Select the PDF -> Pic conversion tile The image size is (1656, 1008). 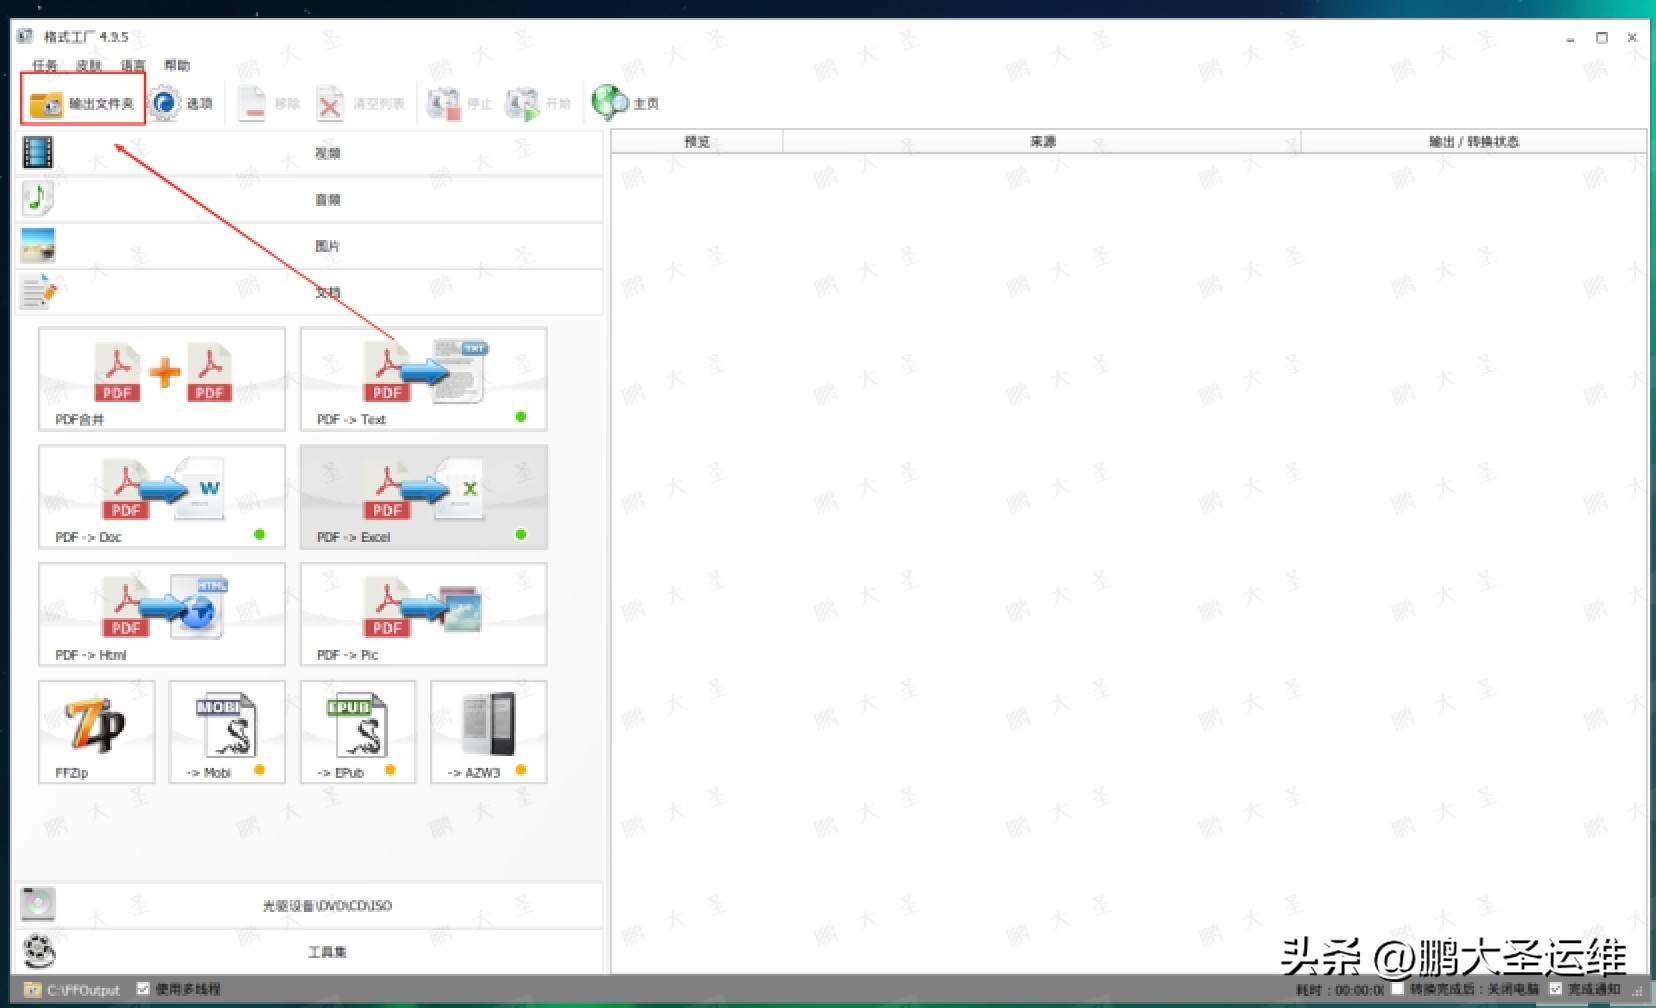423,614
